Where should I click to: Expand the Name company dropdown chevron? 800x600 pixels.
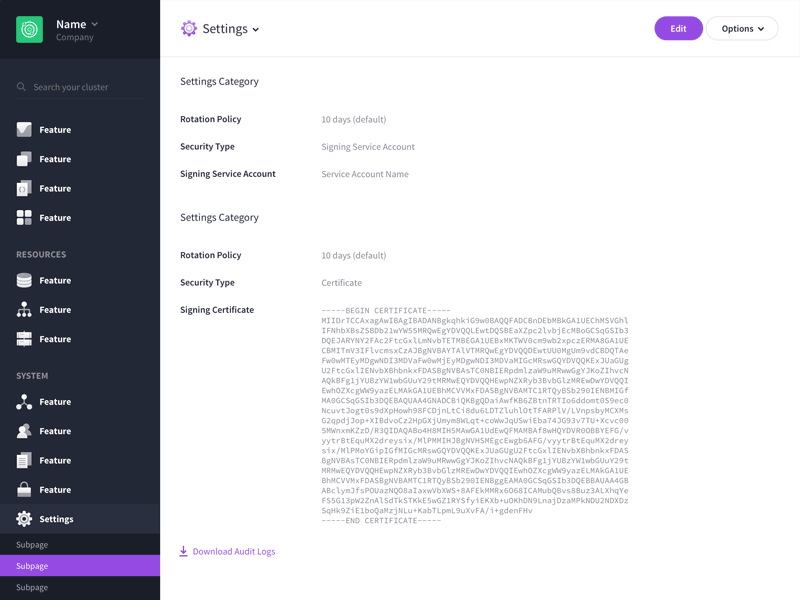click(x=95, y=24)
